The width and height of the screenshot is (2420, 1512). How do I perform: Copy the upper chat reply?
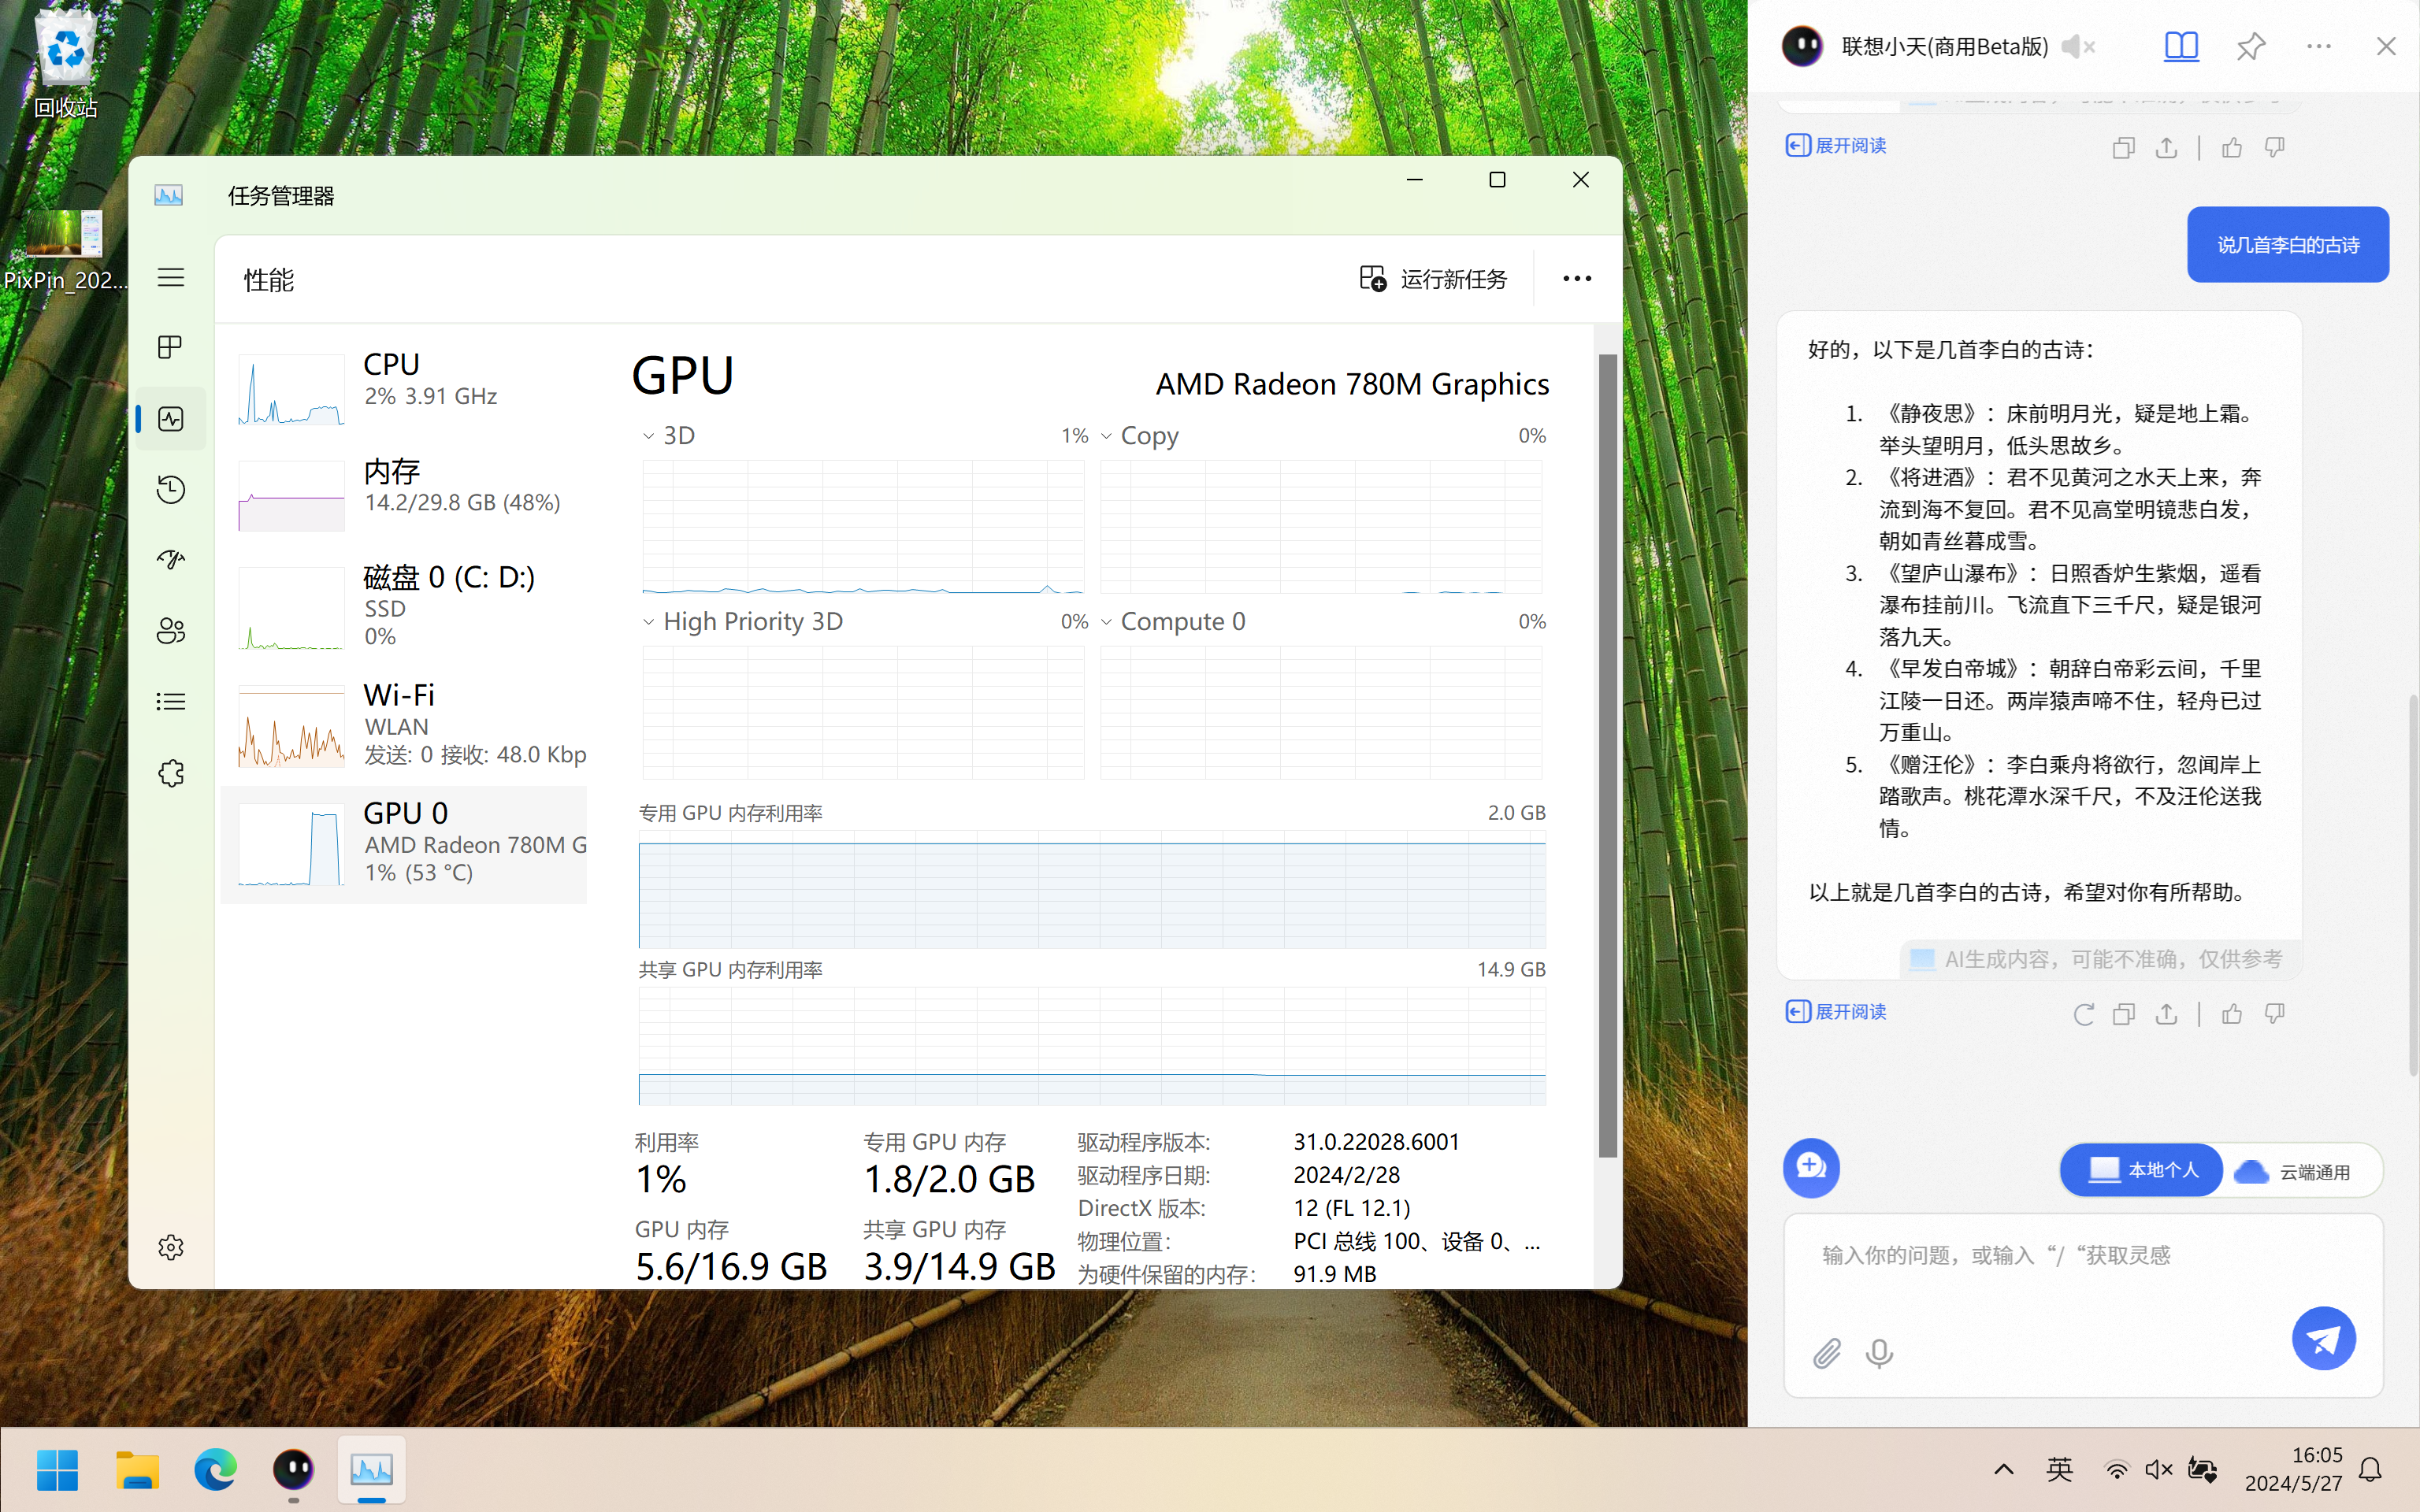[2124, 148]
